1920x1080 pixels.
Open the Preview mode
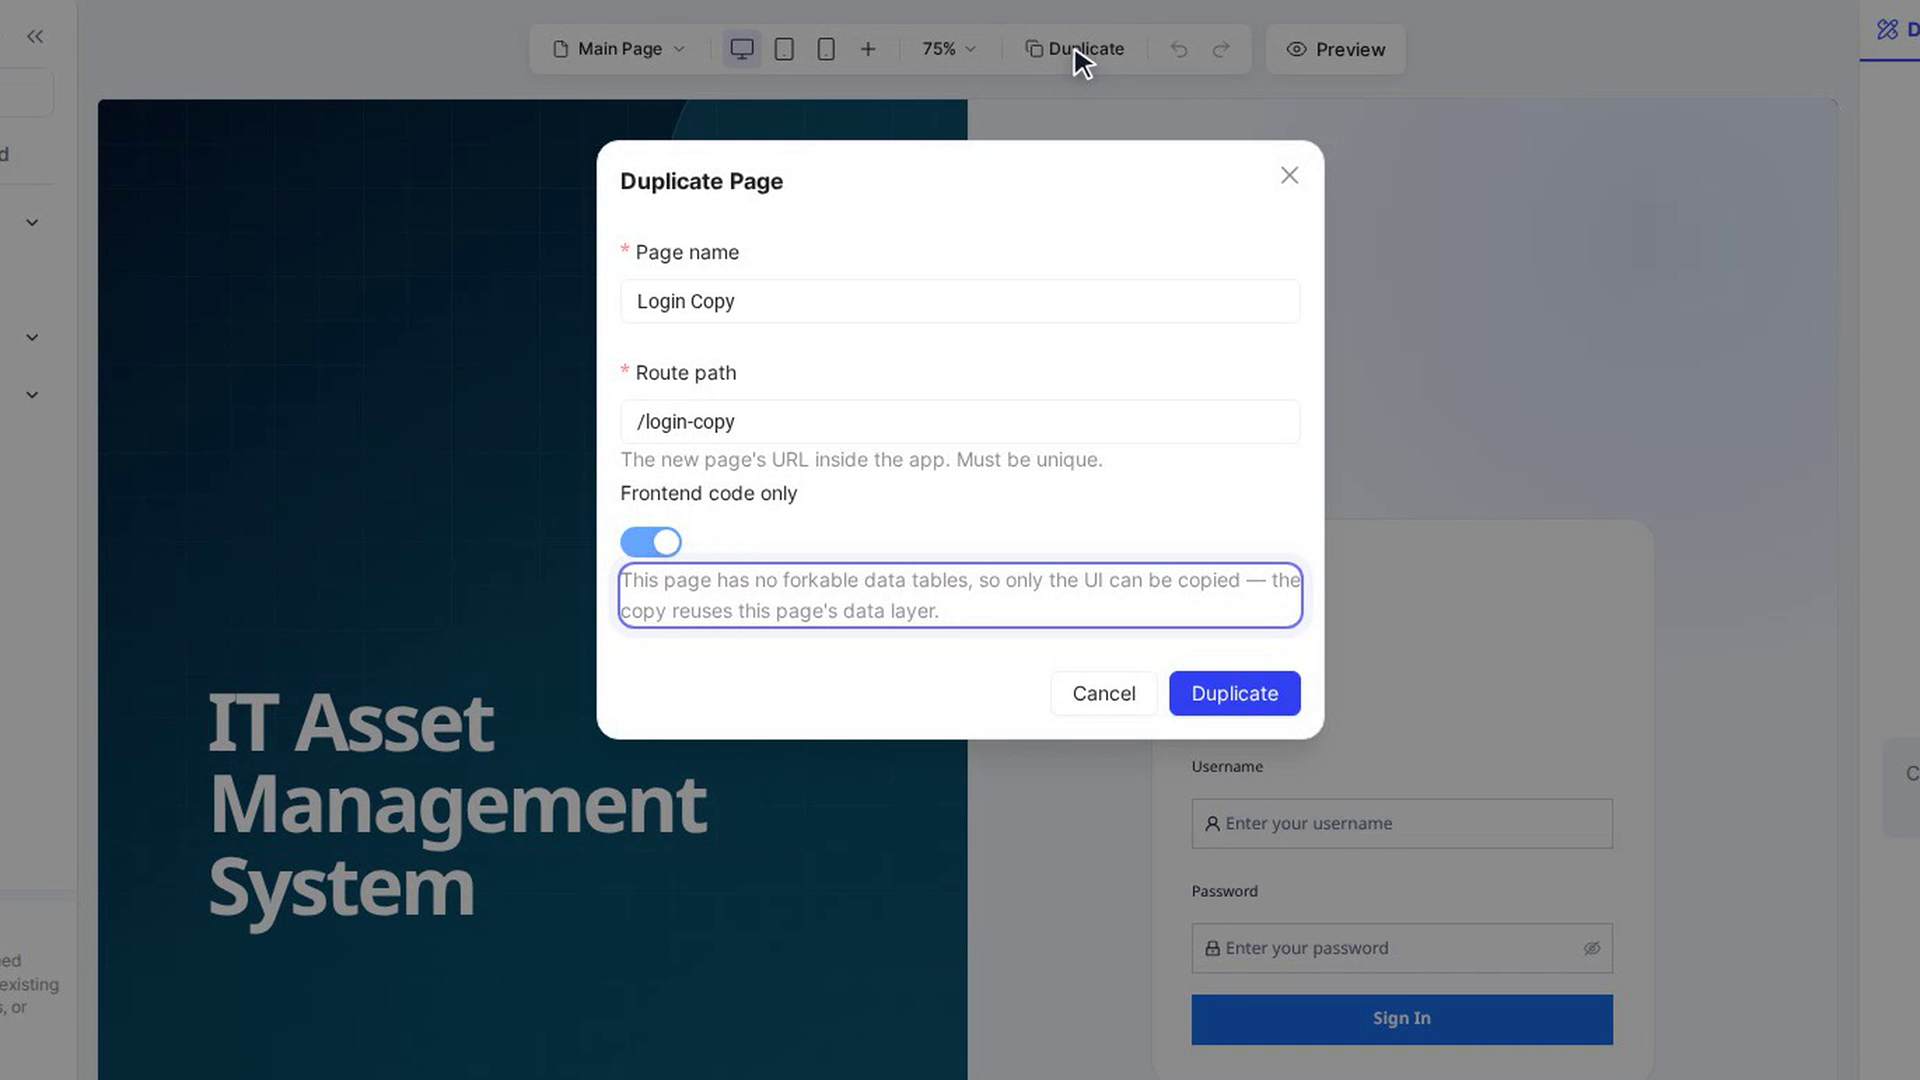click(x=1335, y=49)
